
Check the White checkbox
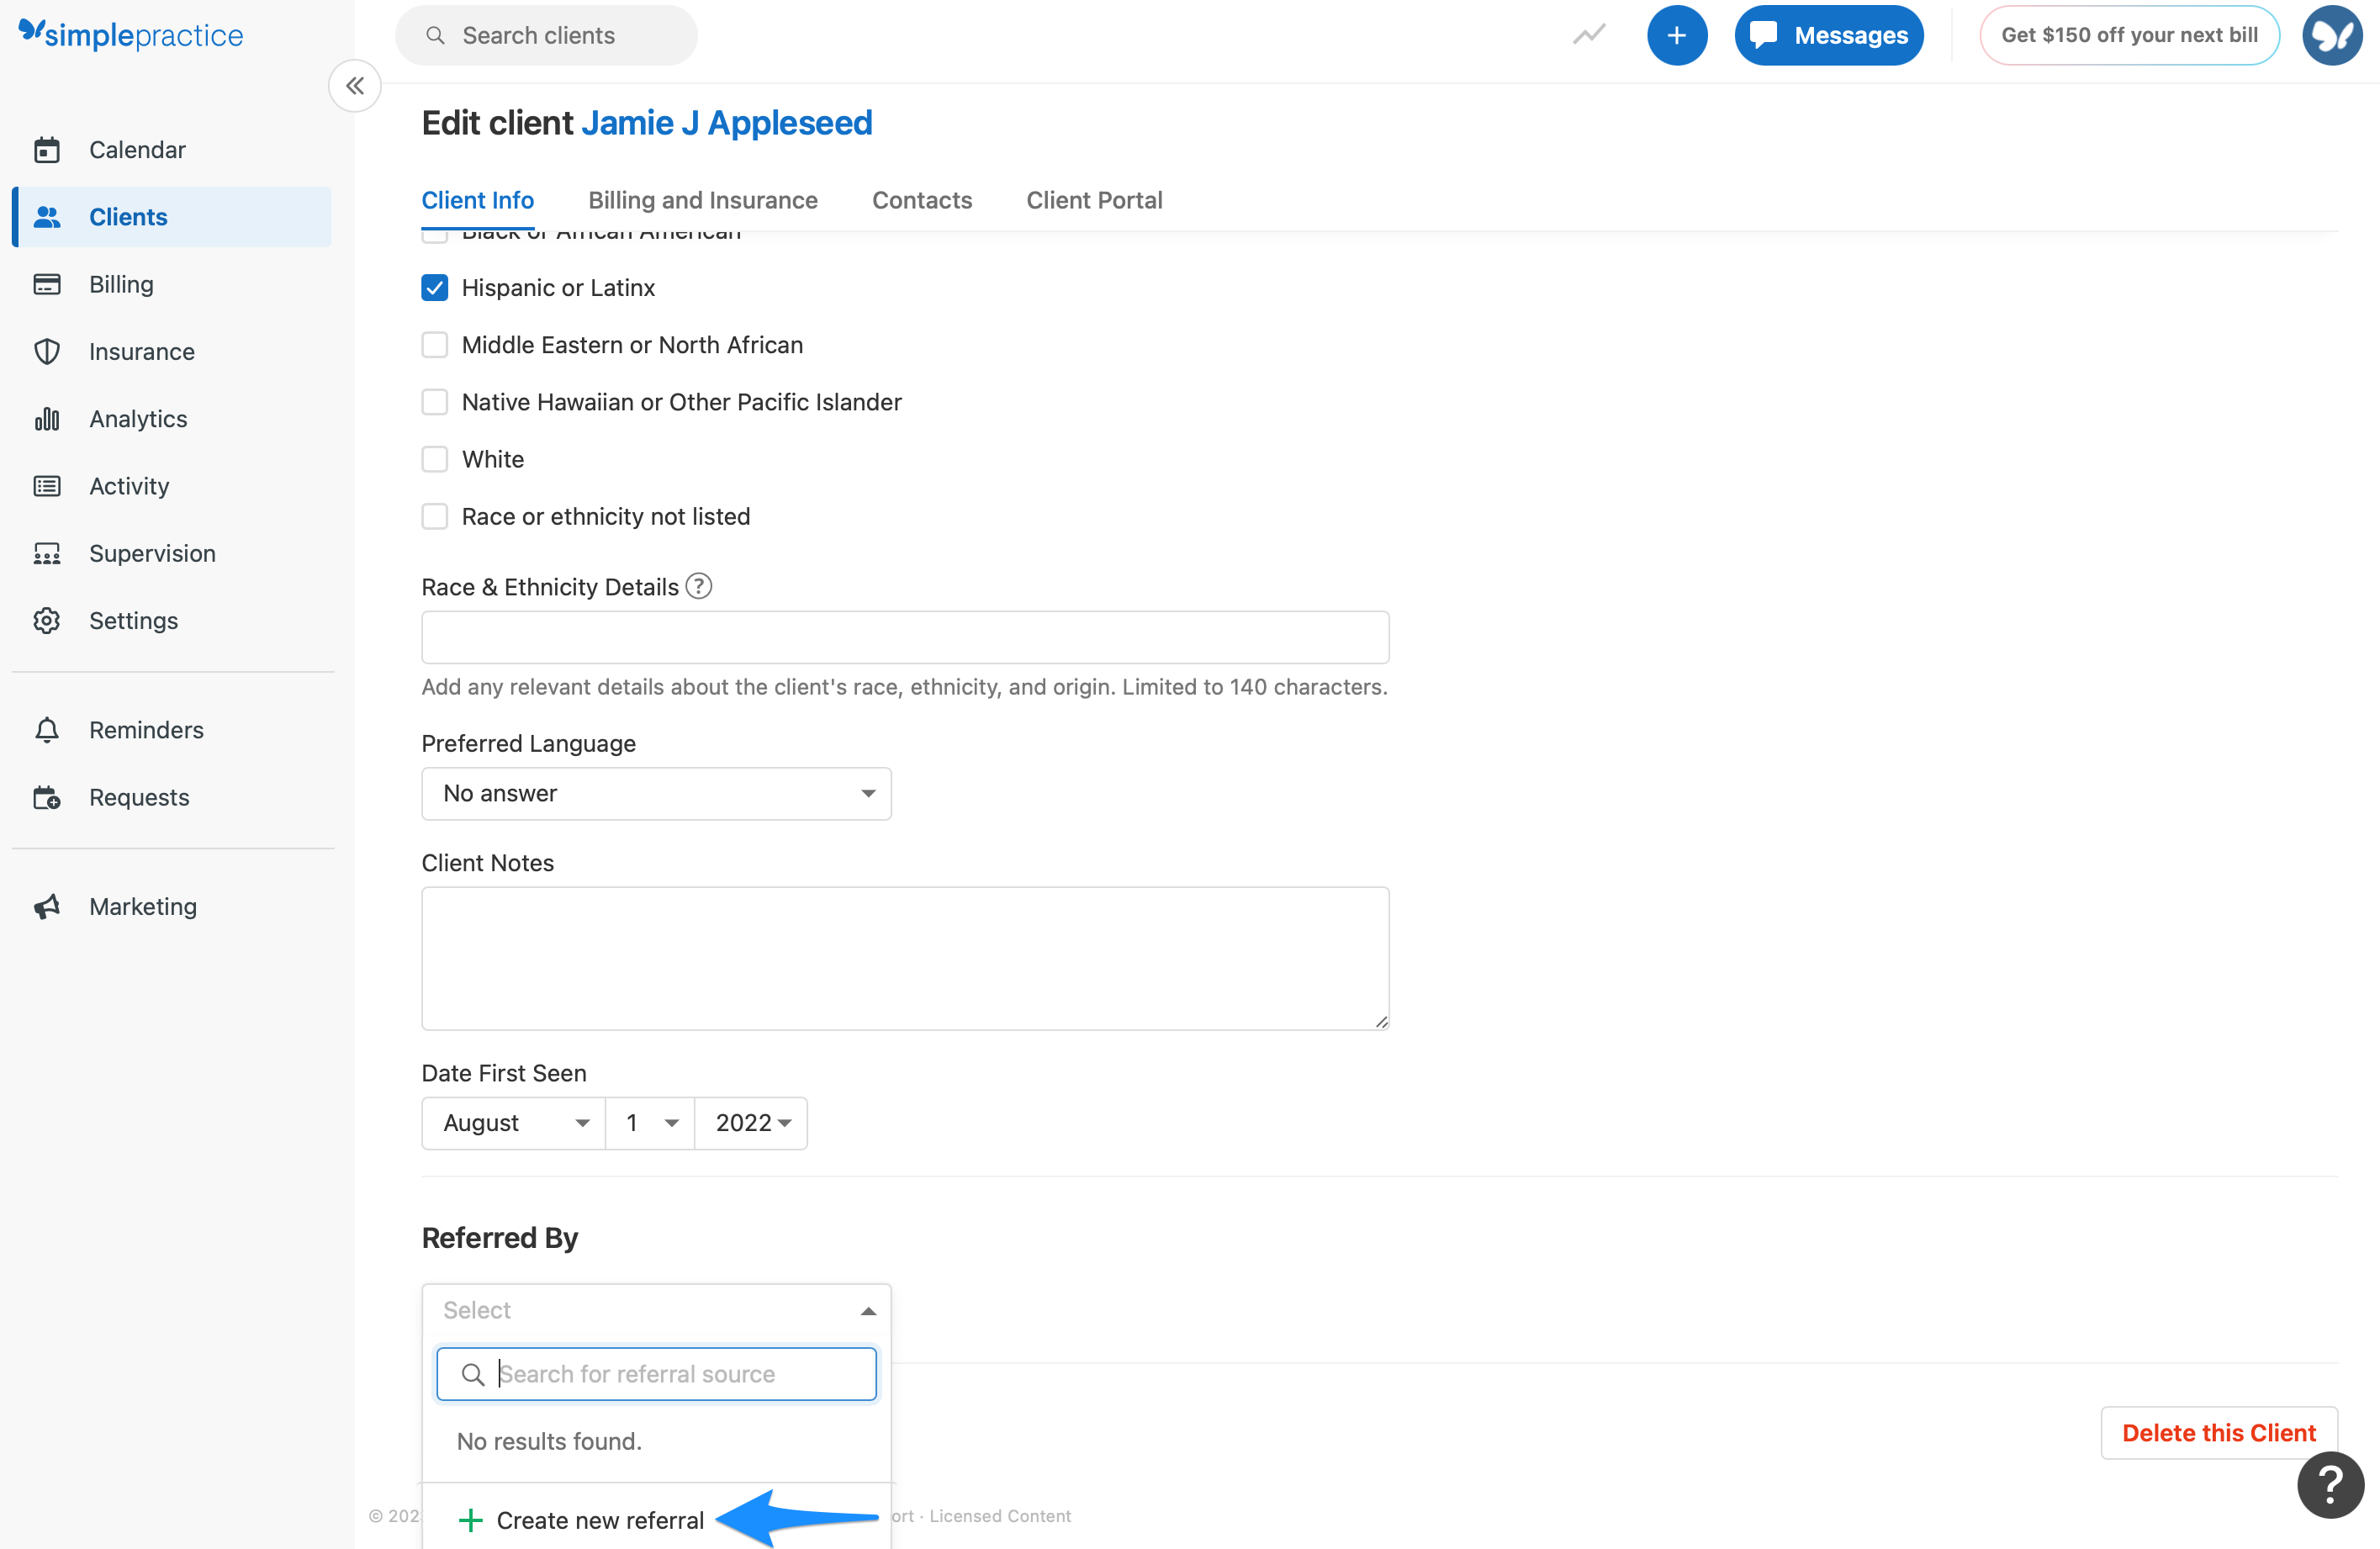click(435, 459)
